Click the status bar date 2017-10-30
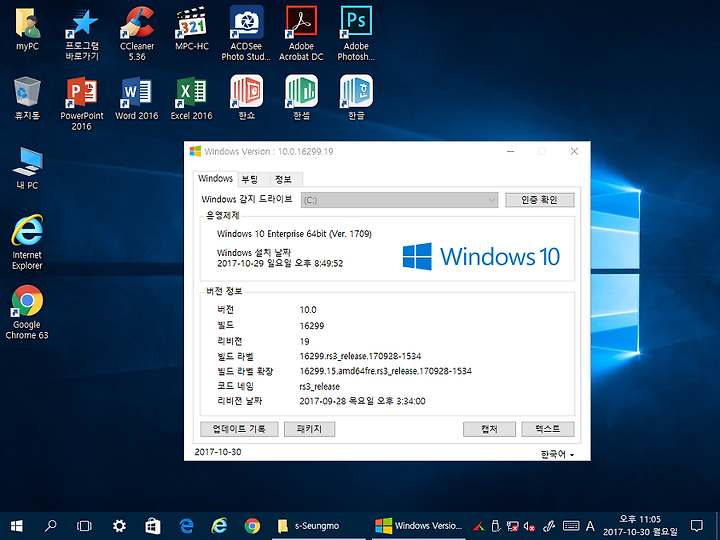This screenshot has height=540, width=720. click(218, 452)
